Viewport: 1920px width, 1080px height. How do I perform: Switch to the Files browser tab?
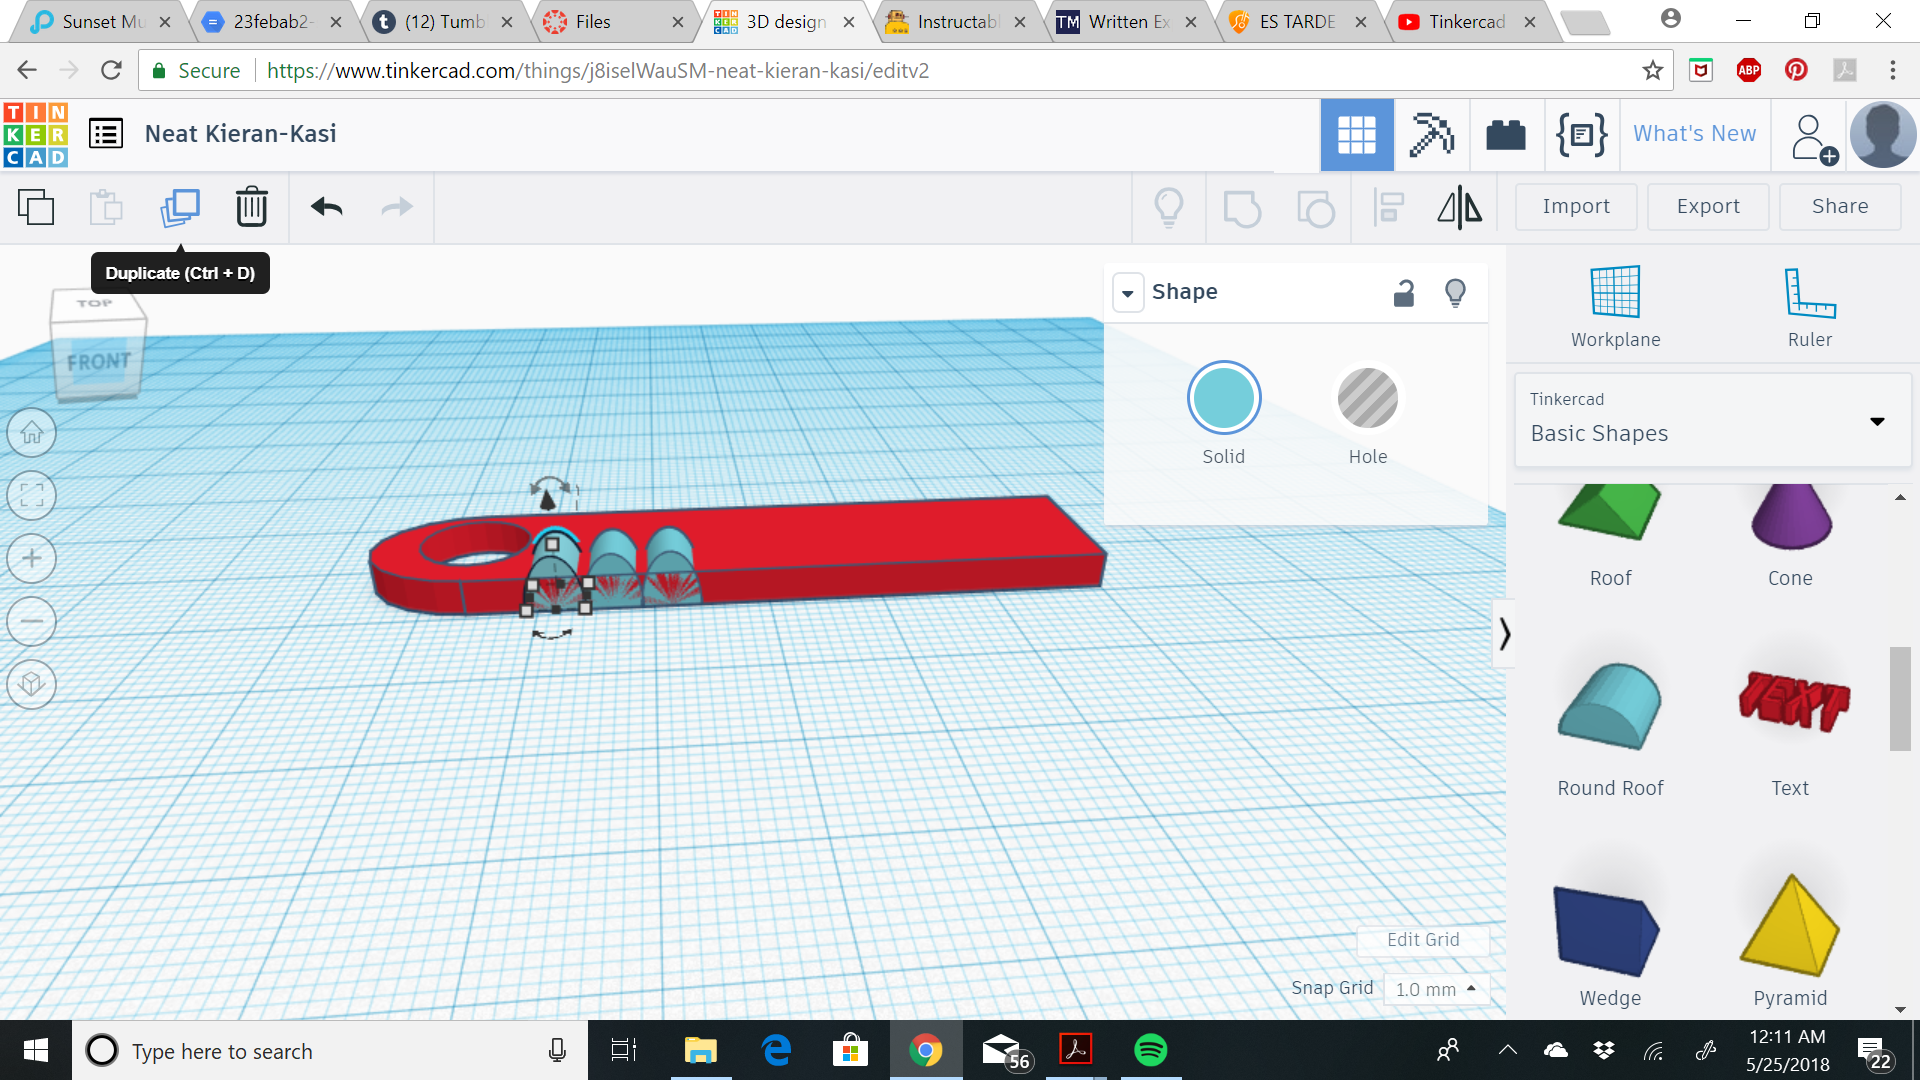(616, 21)
